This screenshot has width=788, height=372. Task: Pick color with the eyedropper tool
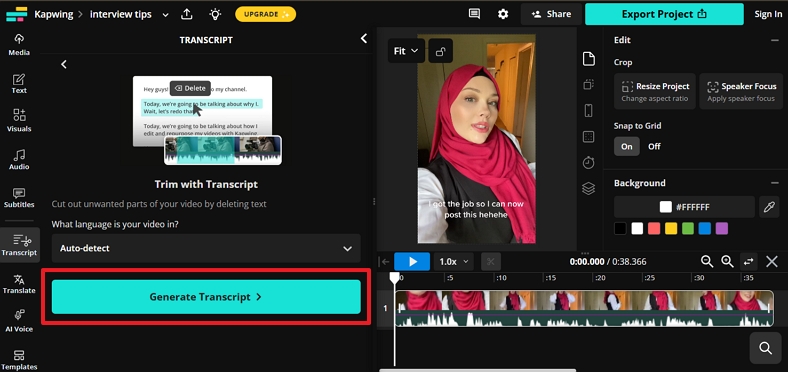769,207
